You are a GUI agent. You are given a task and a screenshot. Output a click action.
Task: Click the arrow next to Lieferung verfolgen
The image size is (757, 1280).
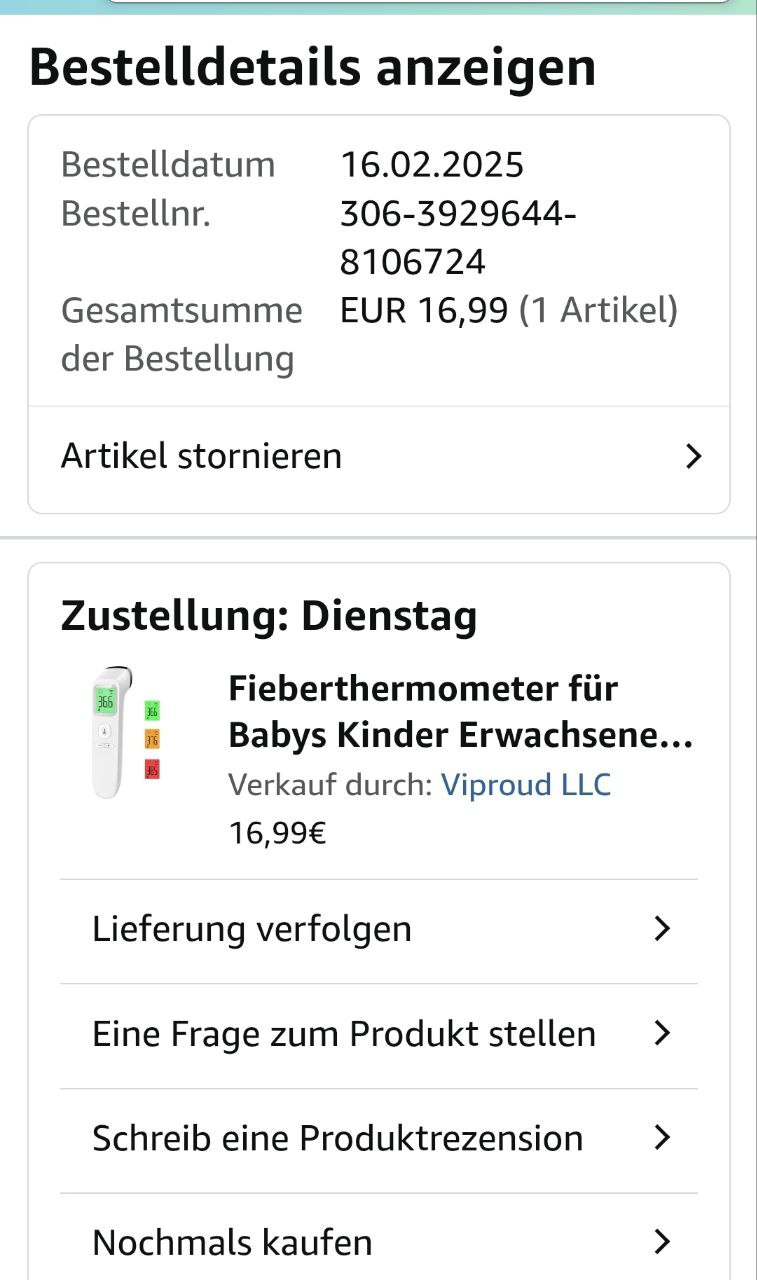coord(661,929)
